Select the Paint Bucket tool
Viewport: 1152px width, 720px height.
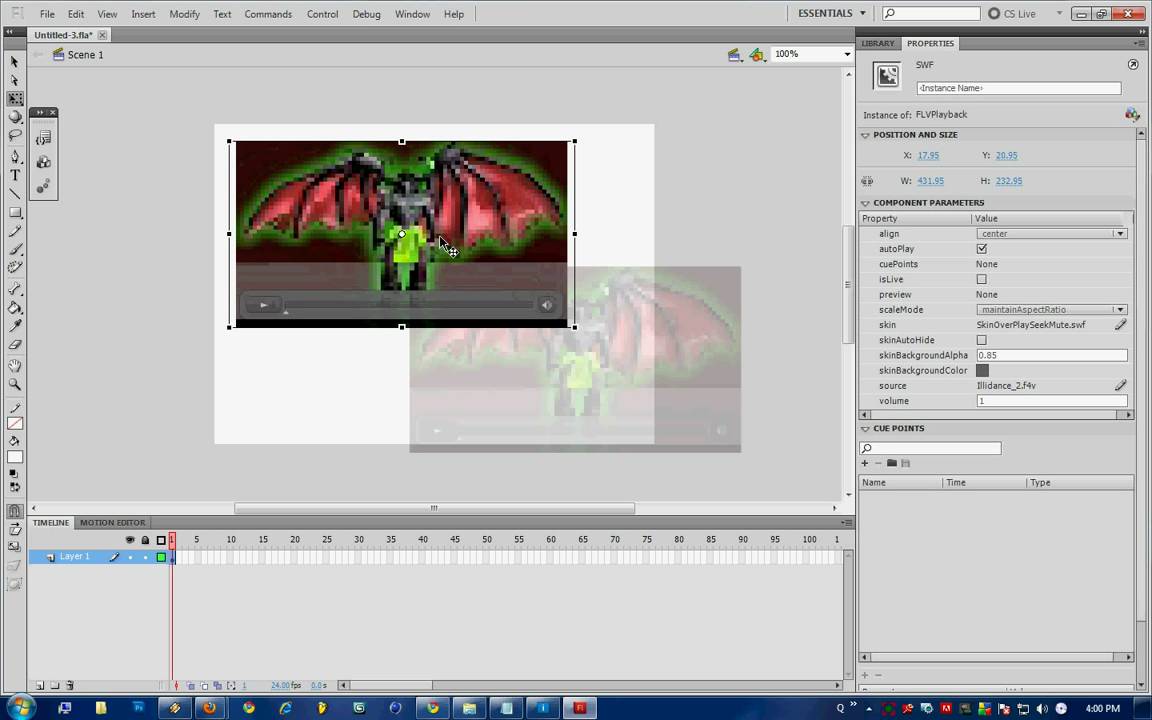15,307
